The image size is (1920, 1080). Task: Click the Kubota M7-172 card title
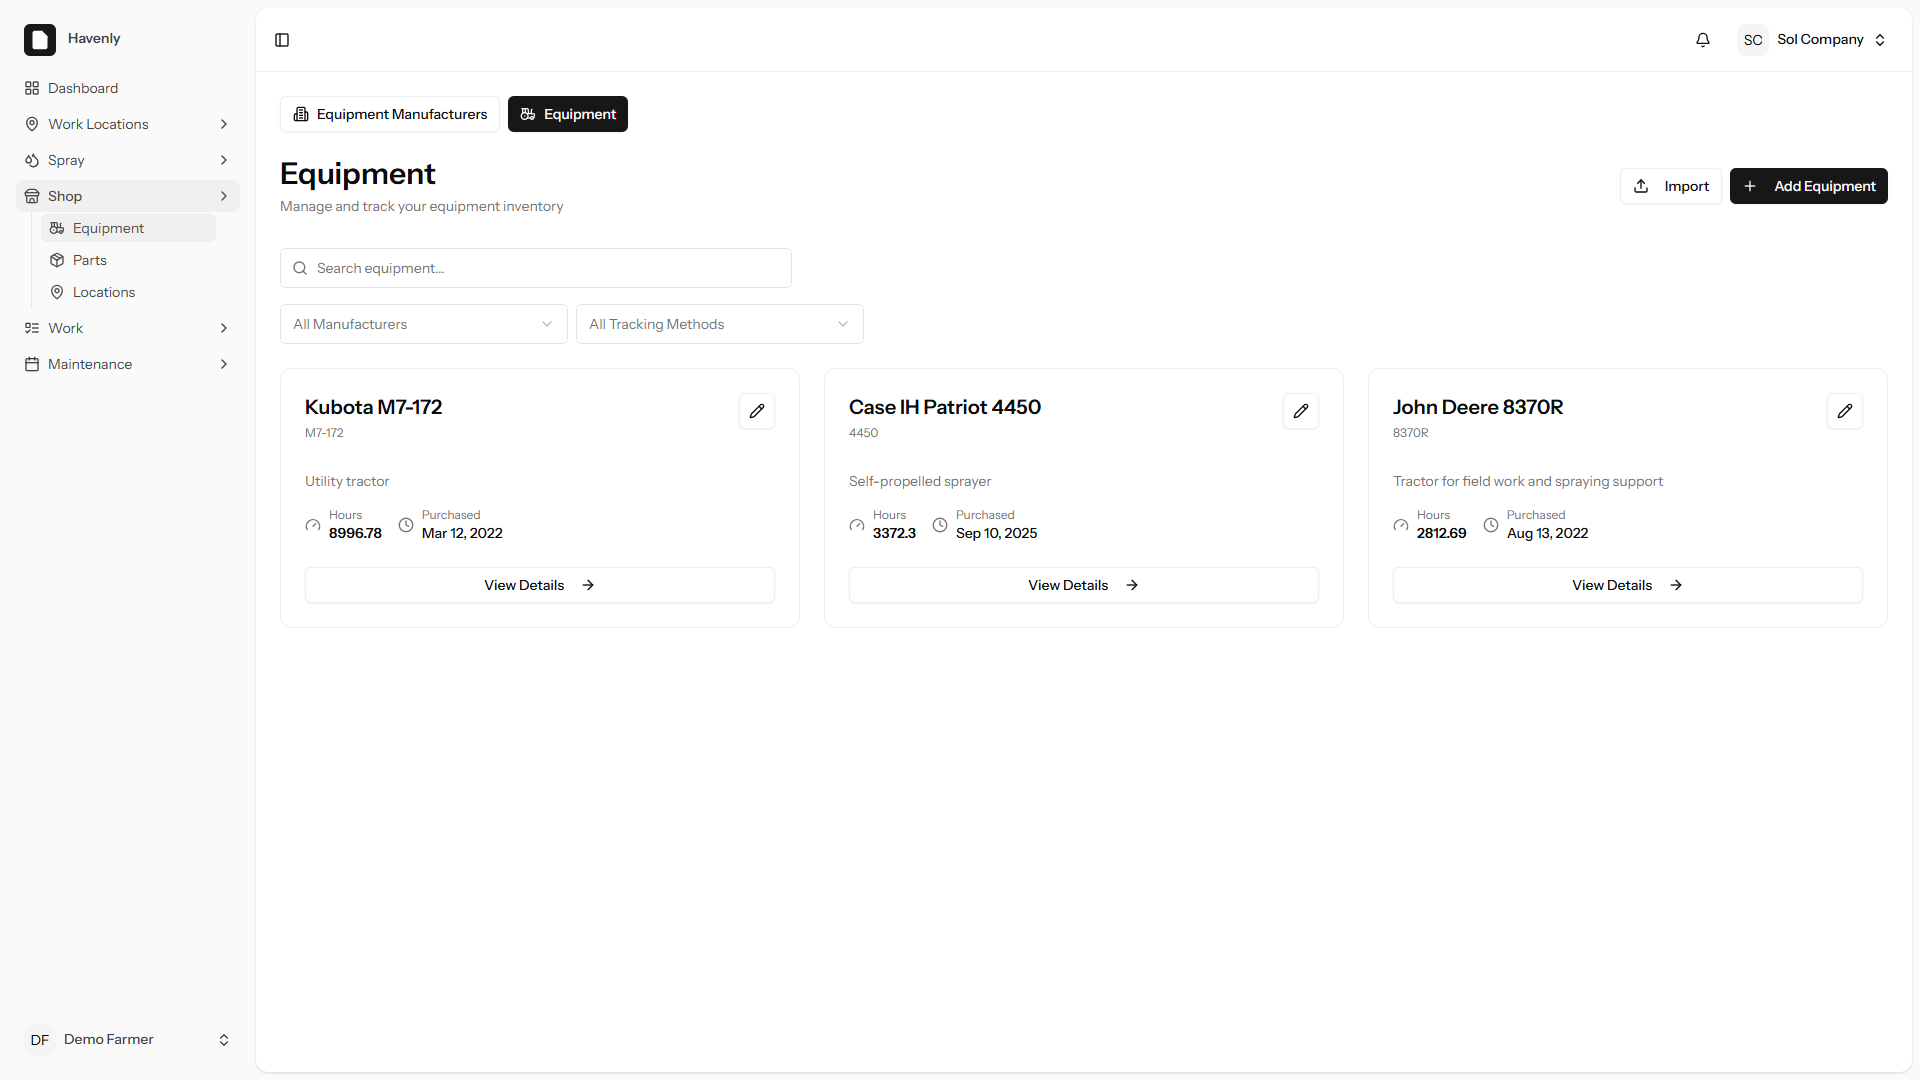(373, 407)
